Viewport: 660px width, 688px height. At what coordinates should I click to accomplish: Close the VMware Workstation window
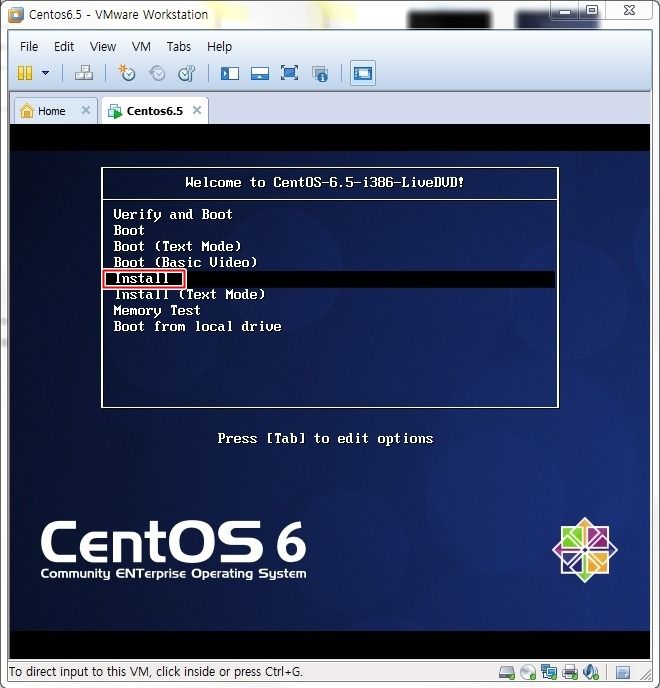click(x=629, y=11)
